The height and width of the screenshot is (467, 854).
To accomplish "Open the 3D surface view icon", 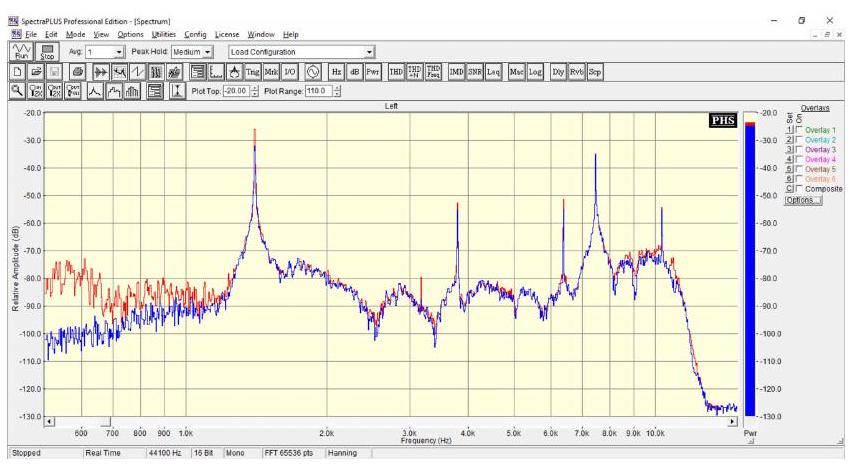I will [x=174, y=72].
